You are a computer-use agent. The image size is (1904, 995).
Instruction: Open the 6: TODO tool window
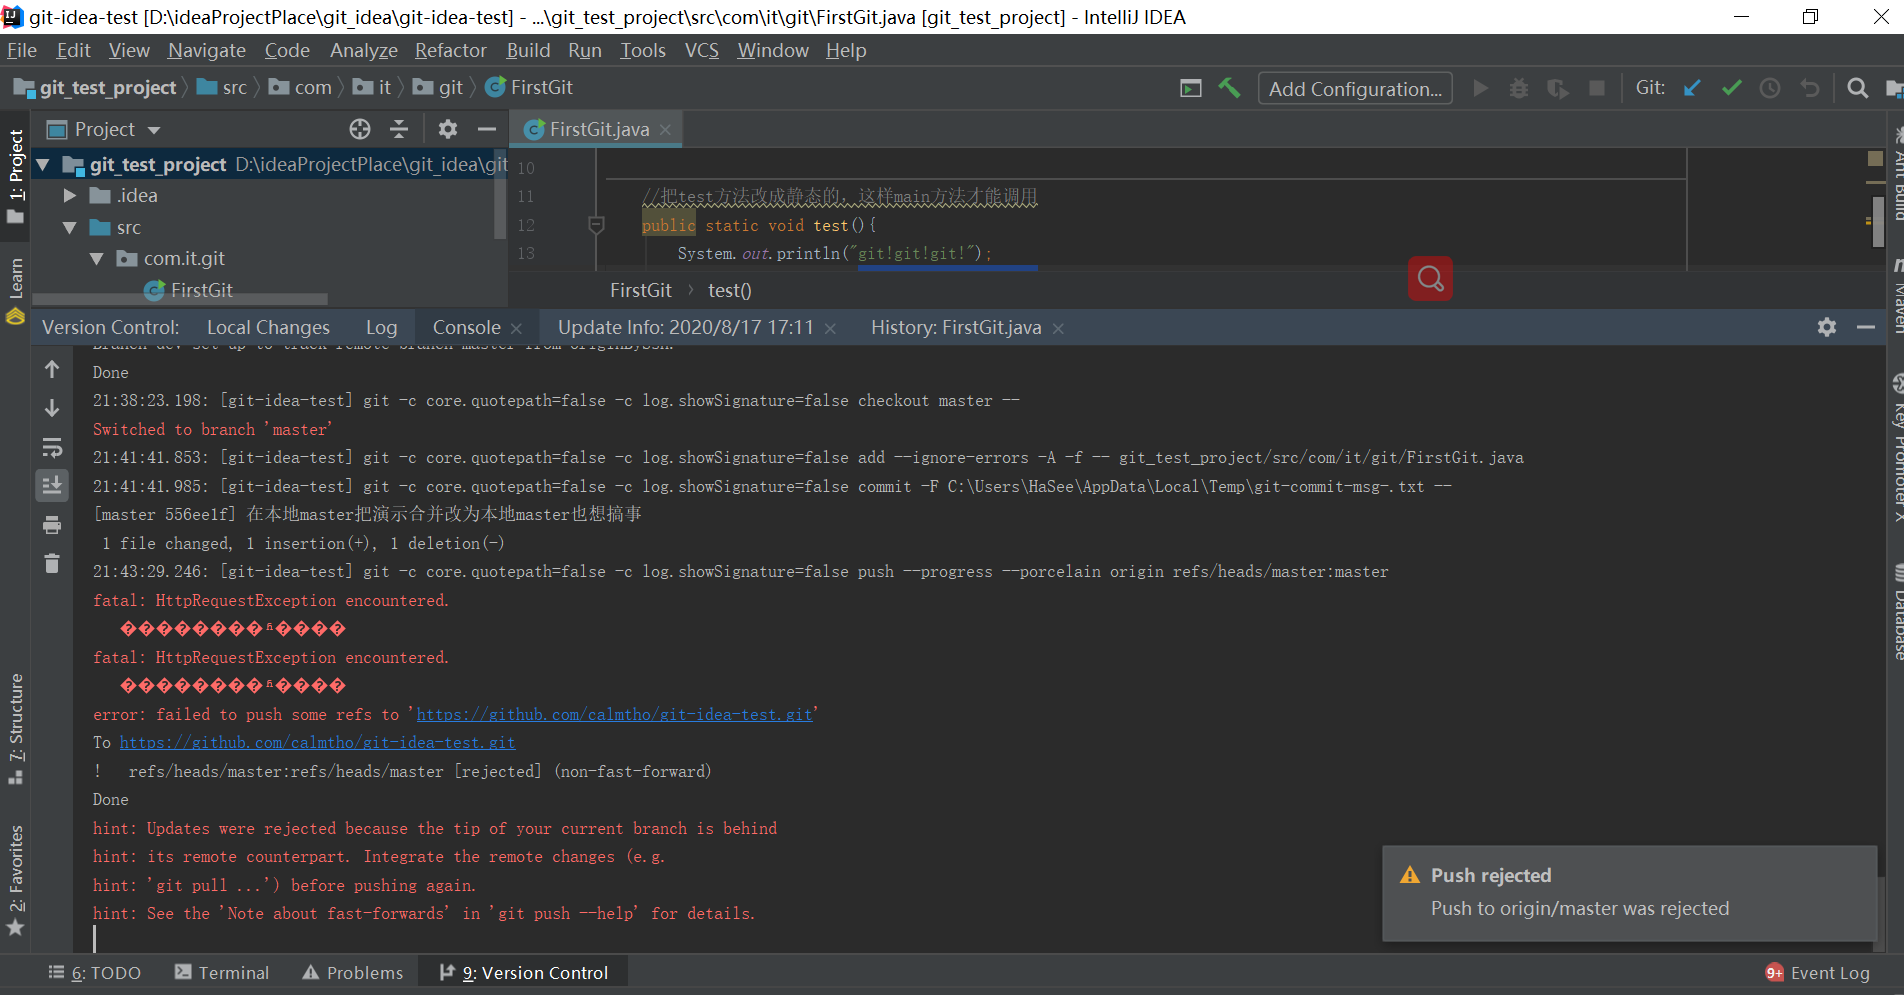pos(95,973)
